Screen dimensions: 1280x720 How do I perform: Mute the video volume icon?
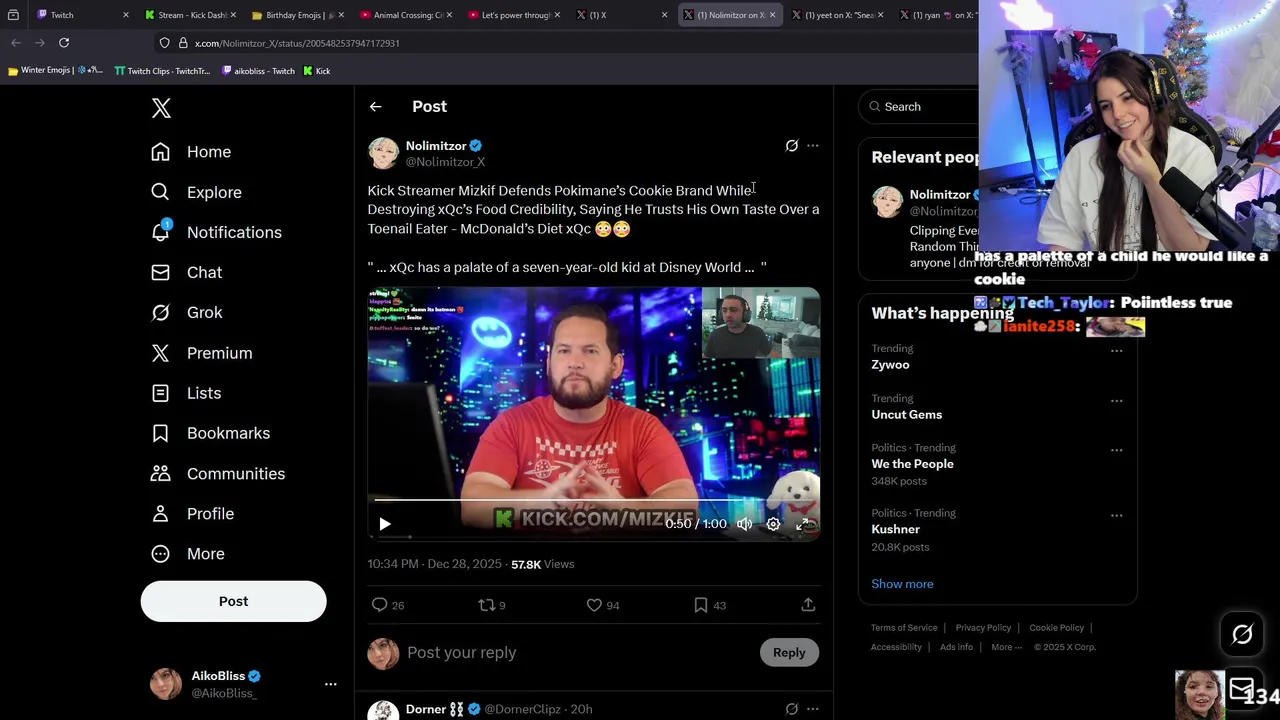coord(744,524)
